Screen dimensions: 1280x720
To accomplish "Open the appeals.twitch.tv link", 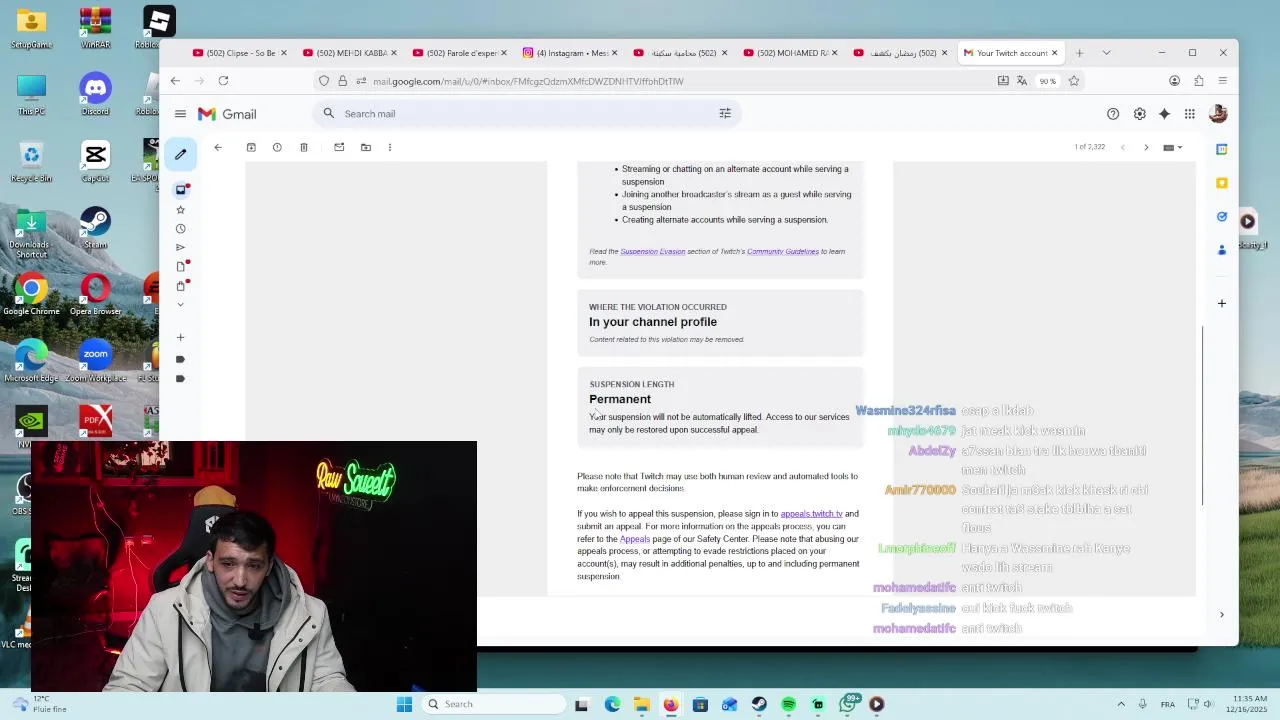I will 811,514.
